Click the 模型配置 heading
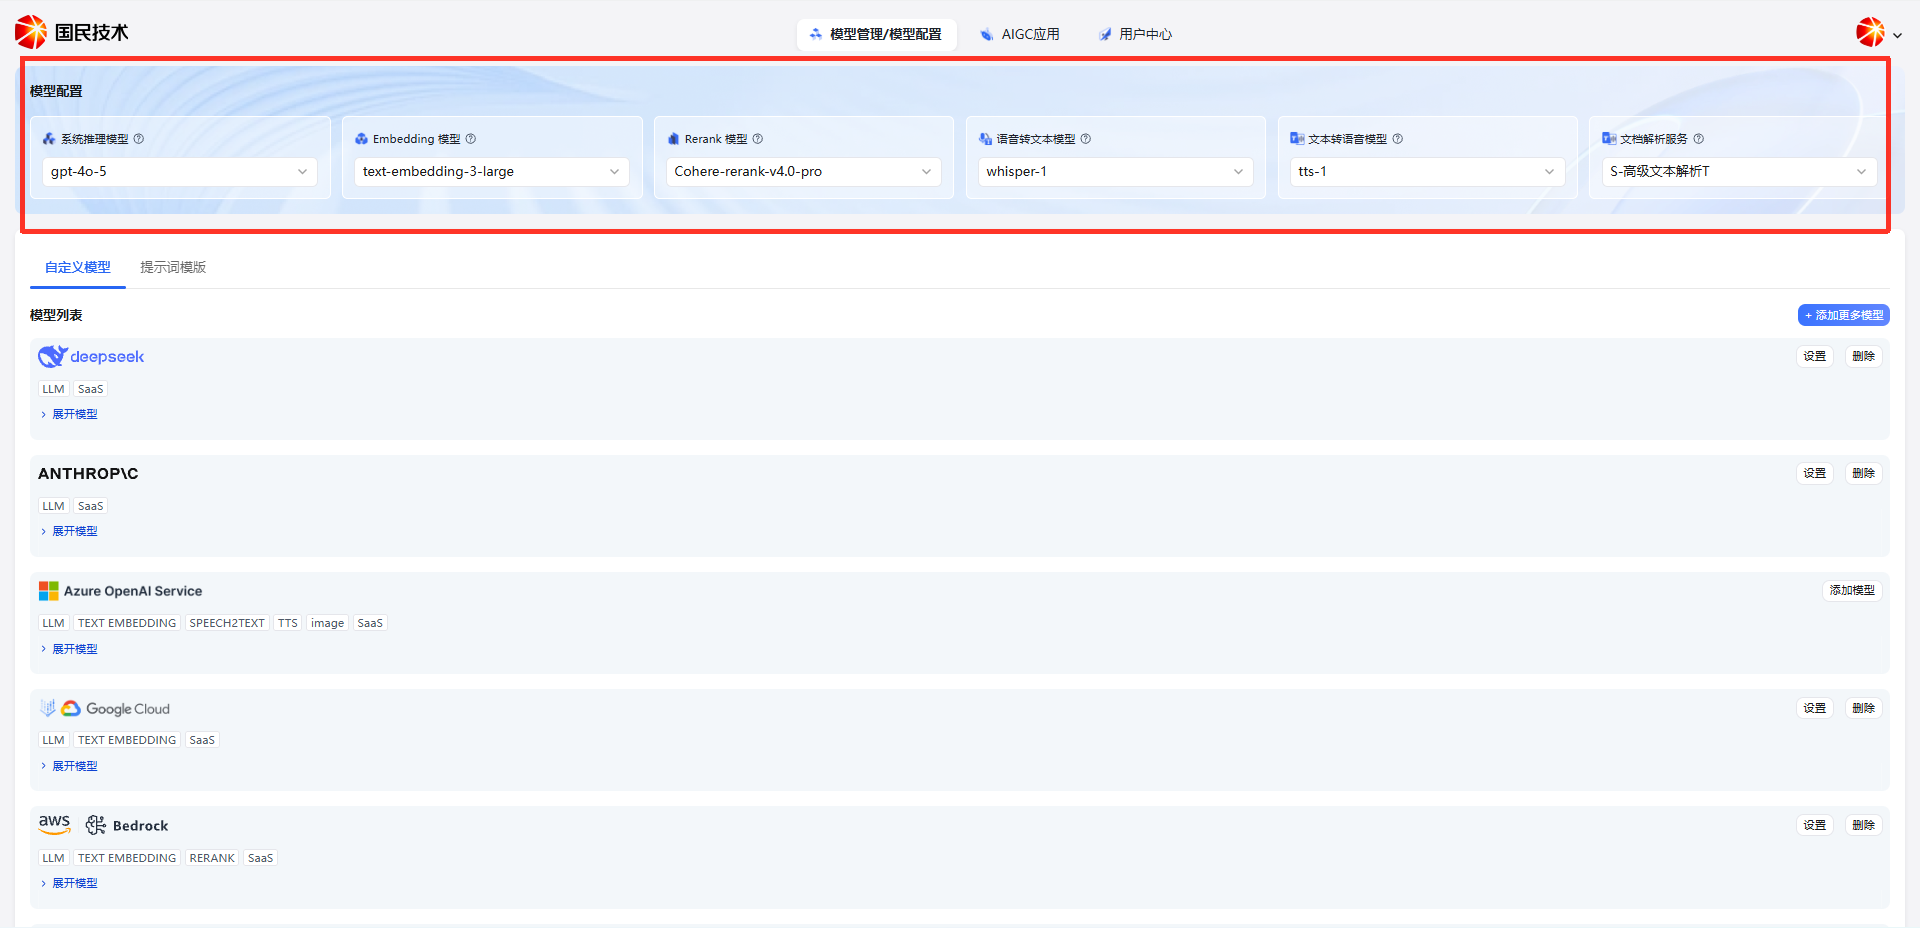The image size is (1920, 928). (x=56, y=91)
